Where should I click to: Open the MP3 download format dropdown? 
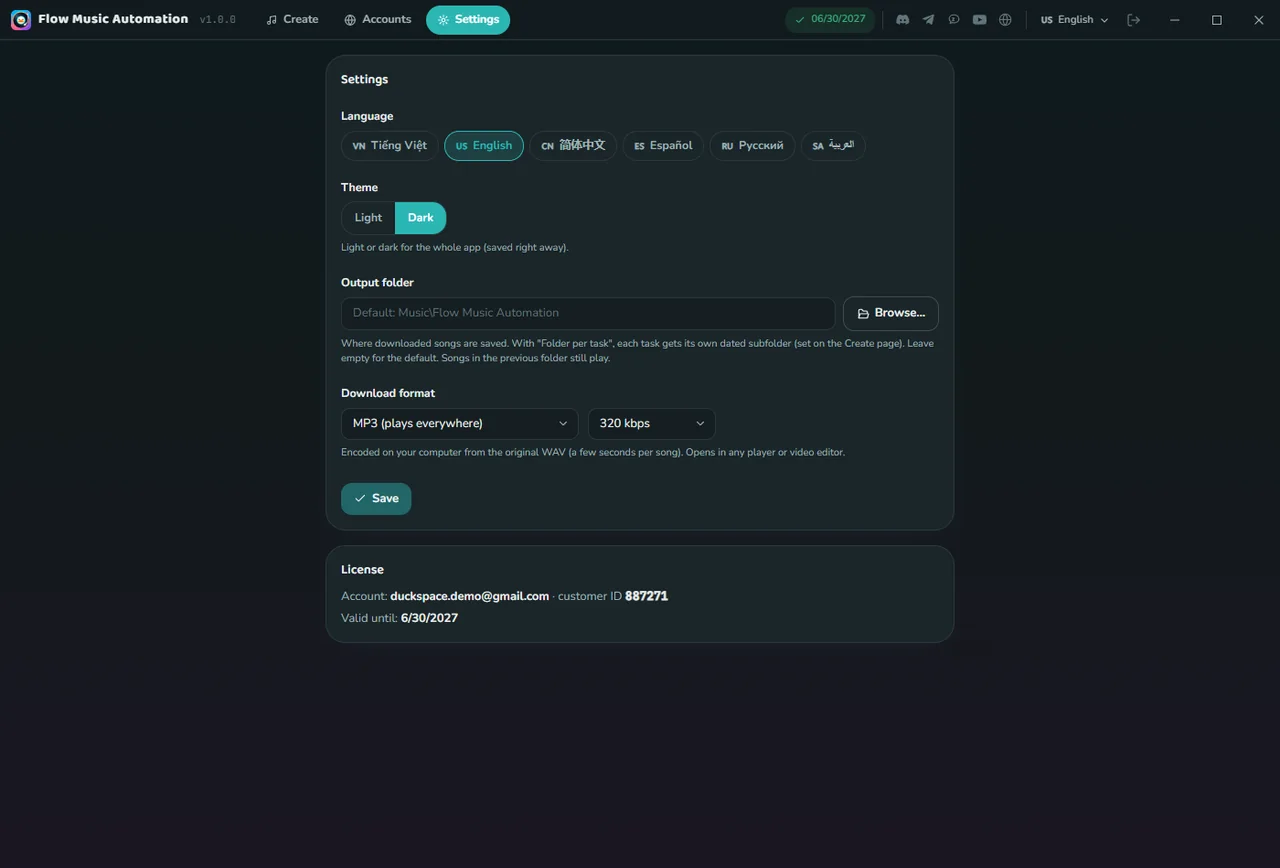point(459,424)
